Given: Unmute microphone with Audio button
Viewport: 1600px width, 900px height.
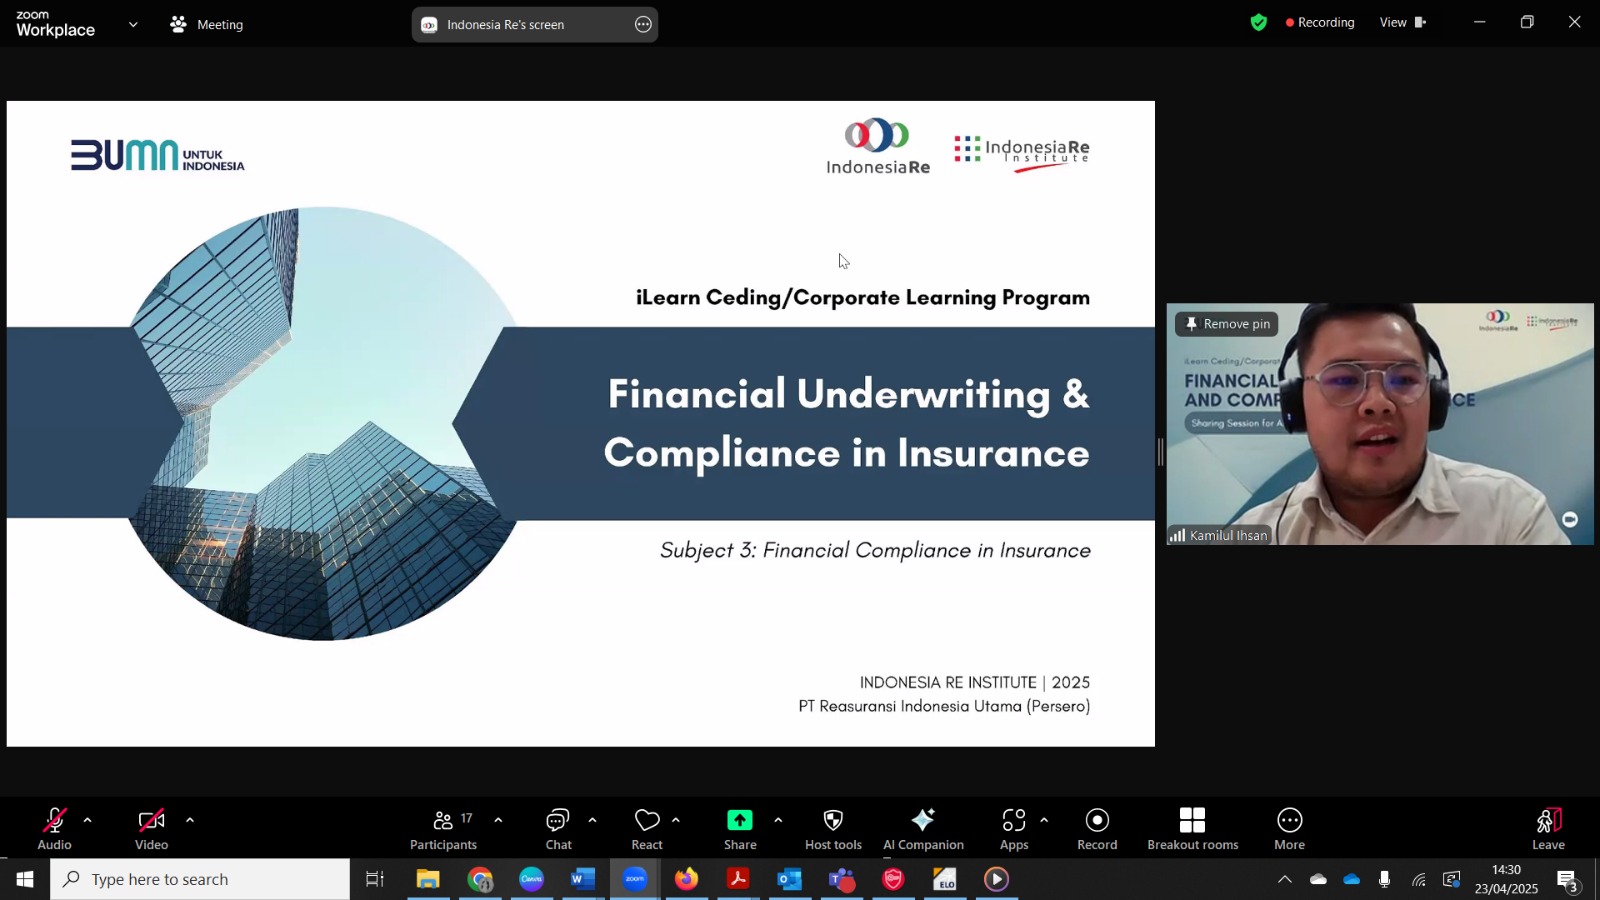Looking at the screenshot, I should [54, 829].
